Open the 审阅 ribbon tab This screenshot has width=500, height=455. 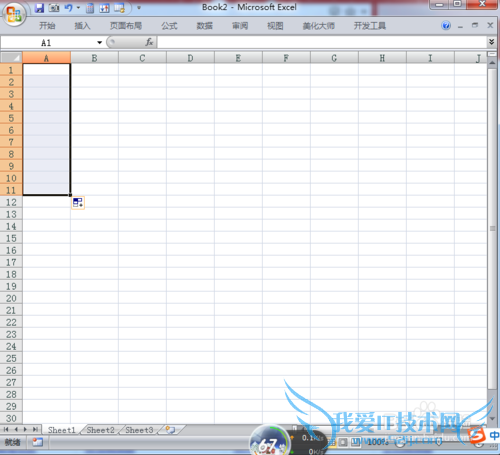(x=240, y=26)
